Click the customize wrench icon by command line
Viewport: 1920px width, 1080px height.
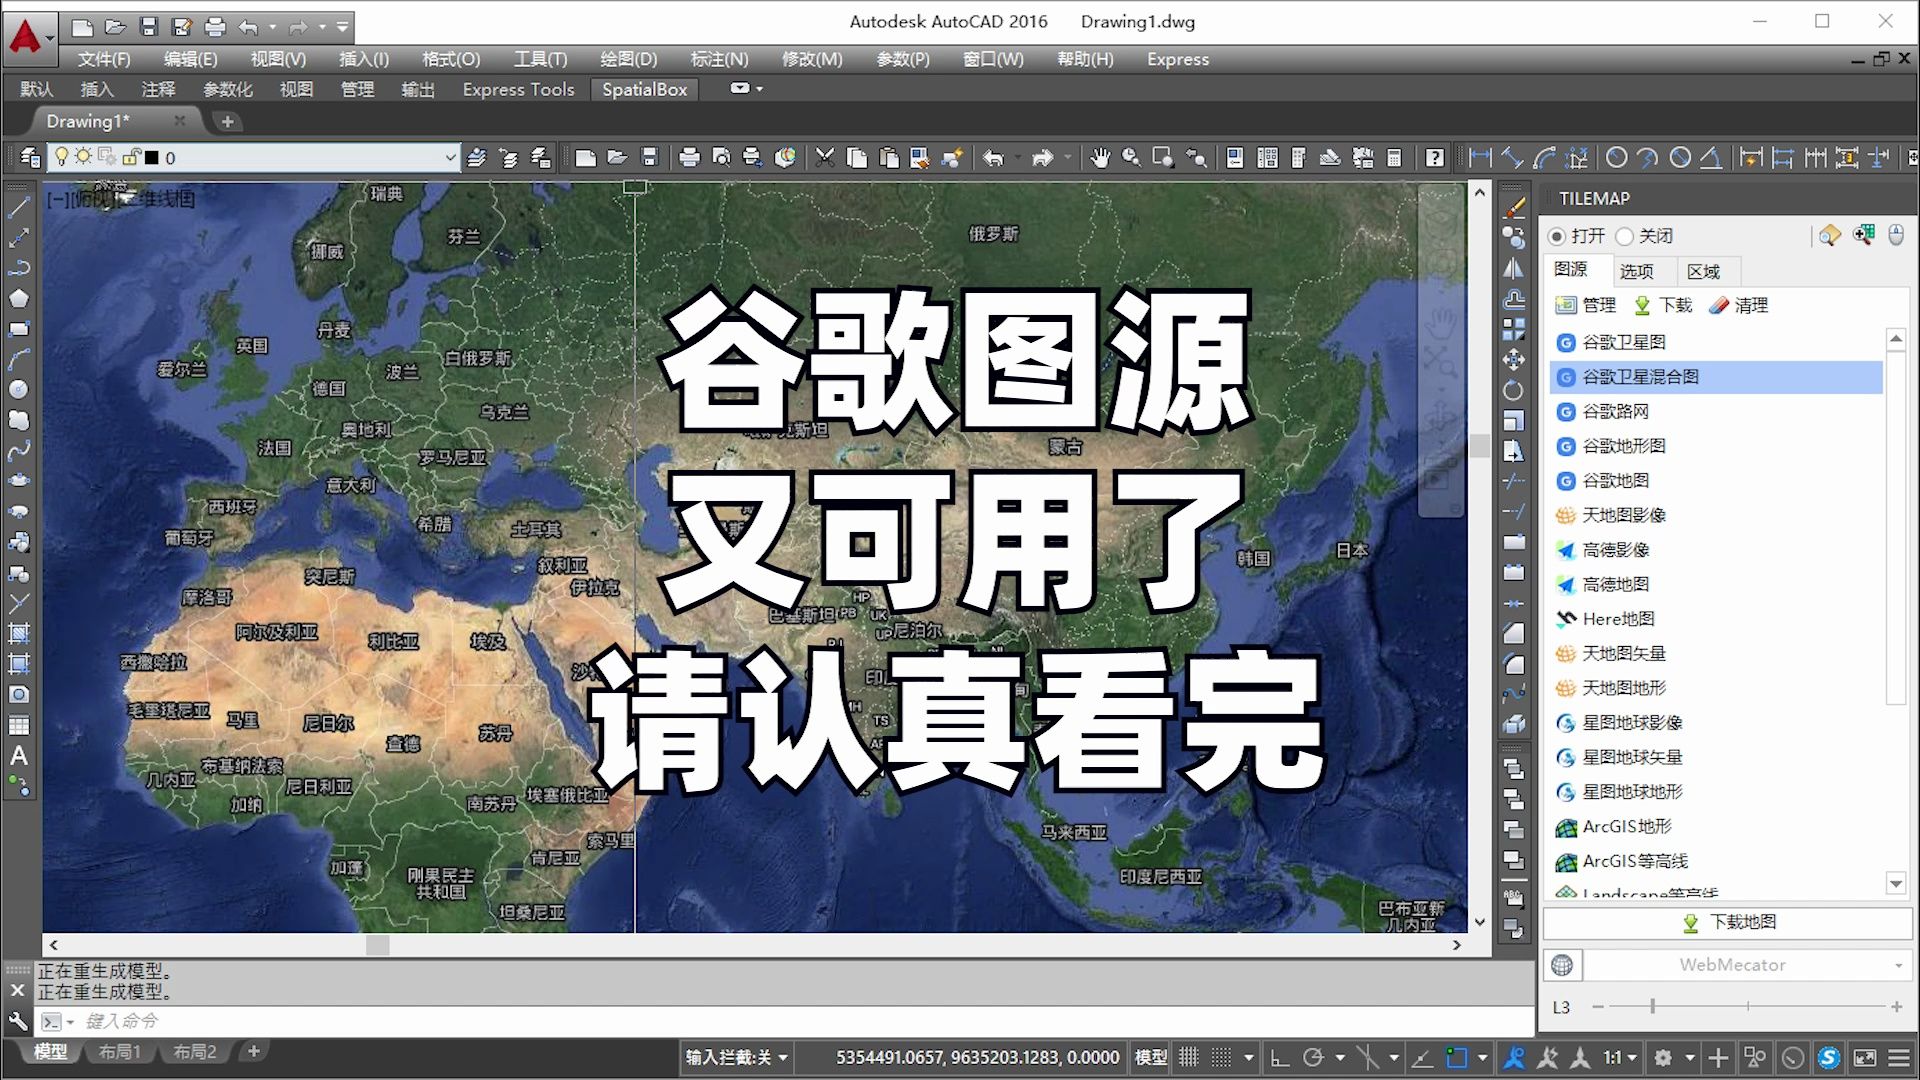pyautogui.click(x=18, y=1021)
